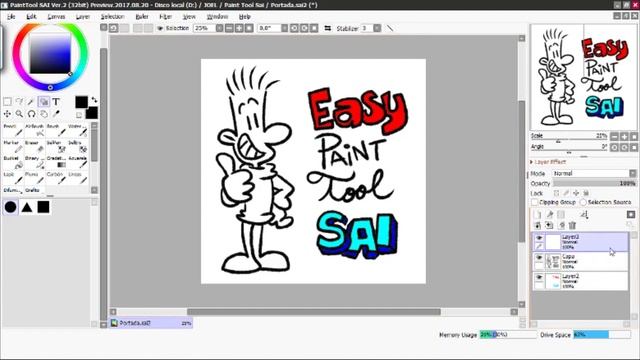Hide the highlighted Layer12 layer
This screenshot has width=640, height=360.
539,238
